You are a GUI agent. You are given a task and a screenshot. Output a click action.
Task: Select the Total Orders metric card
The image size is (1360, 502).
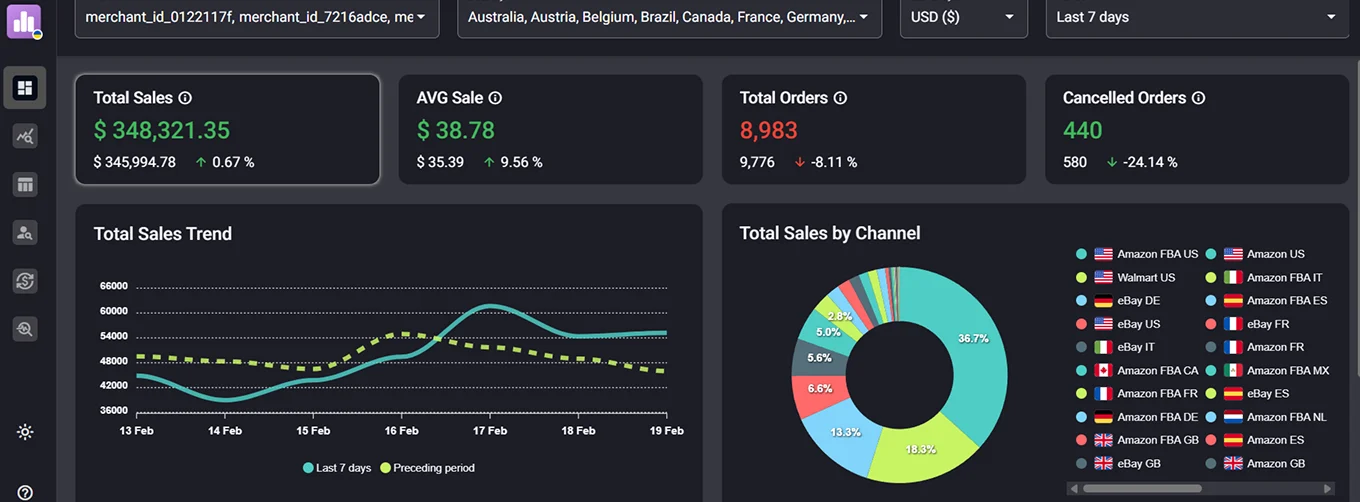tap(874, 129)
